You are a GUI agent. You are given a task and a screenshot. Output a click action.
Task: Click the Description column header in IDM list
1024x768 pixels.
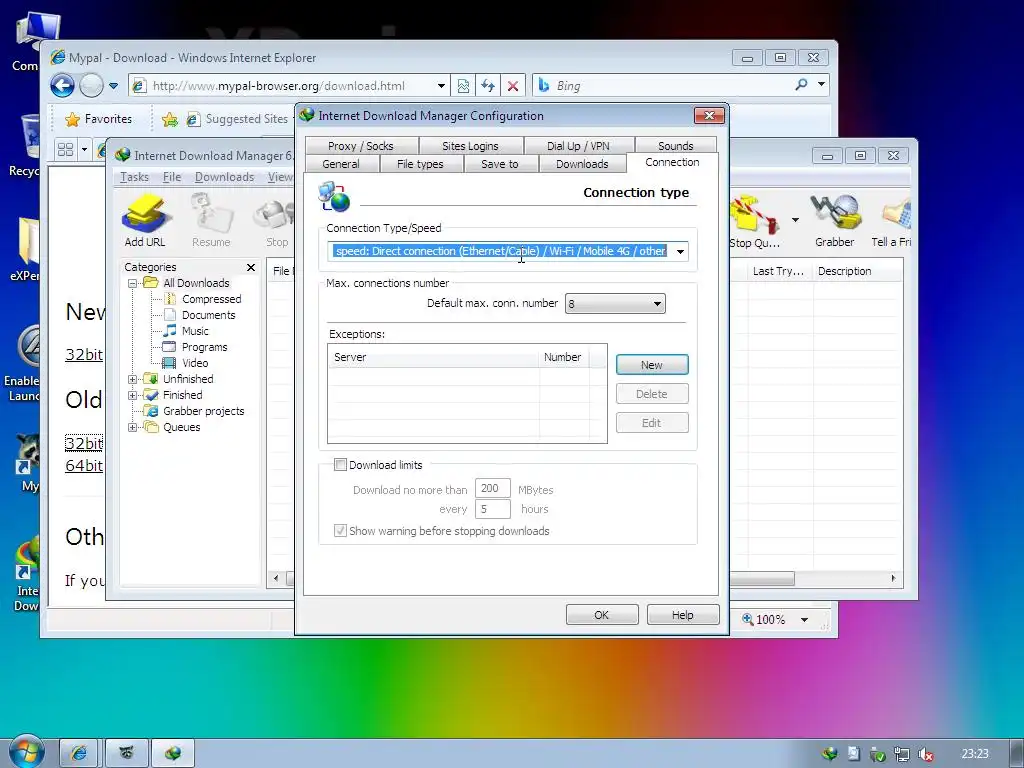coord(857,271)
